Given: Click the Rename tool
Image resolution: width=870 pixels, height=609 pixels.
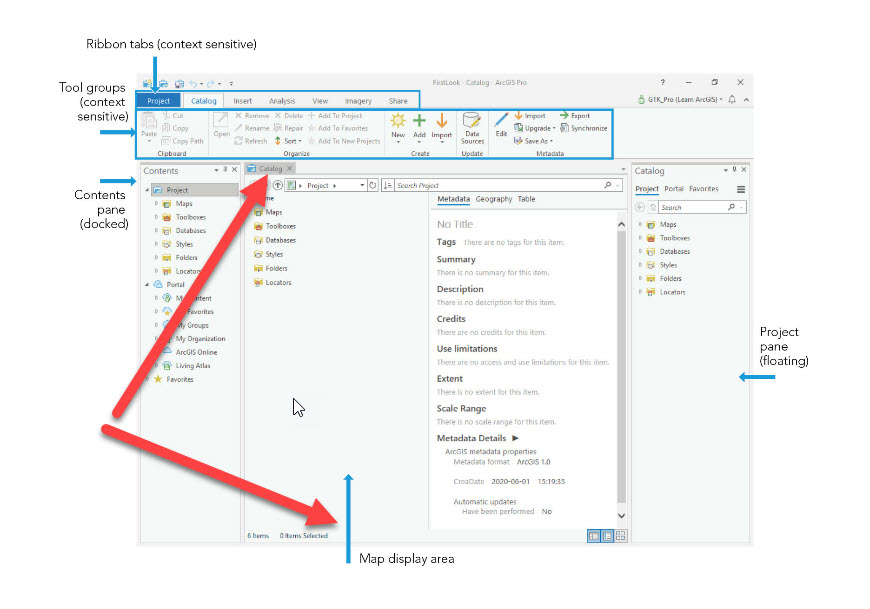Looking at the screenshot, I should pos(252,128).
